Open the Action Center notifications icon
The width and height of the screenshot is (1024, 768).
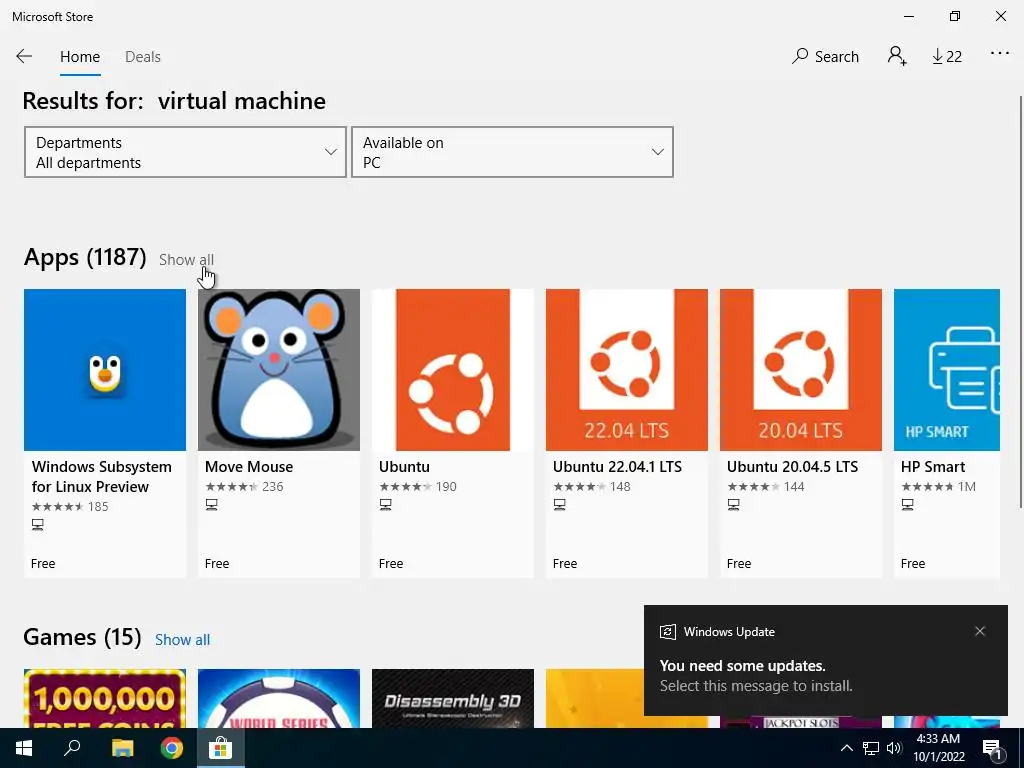pyautogui.click(x=993, y=748)
